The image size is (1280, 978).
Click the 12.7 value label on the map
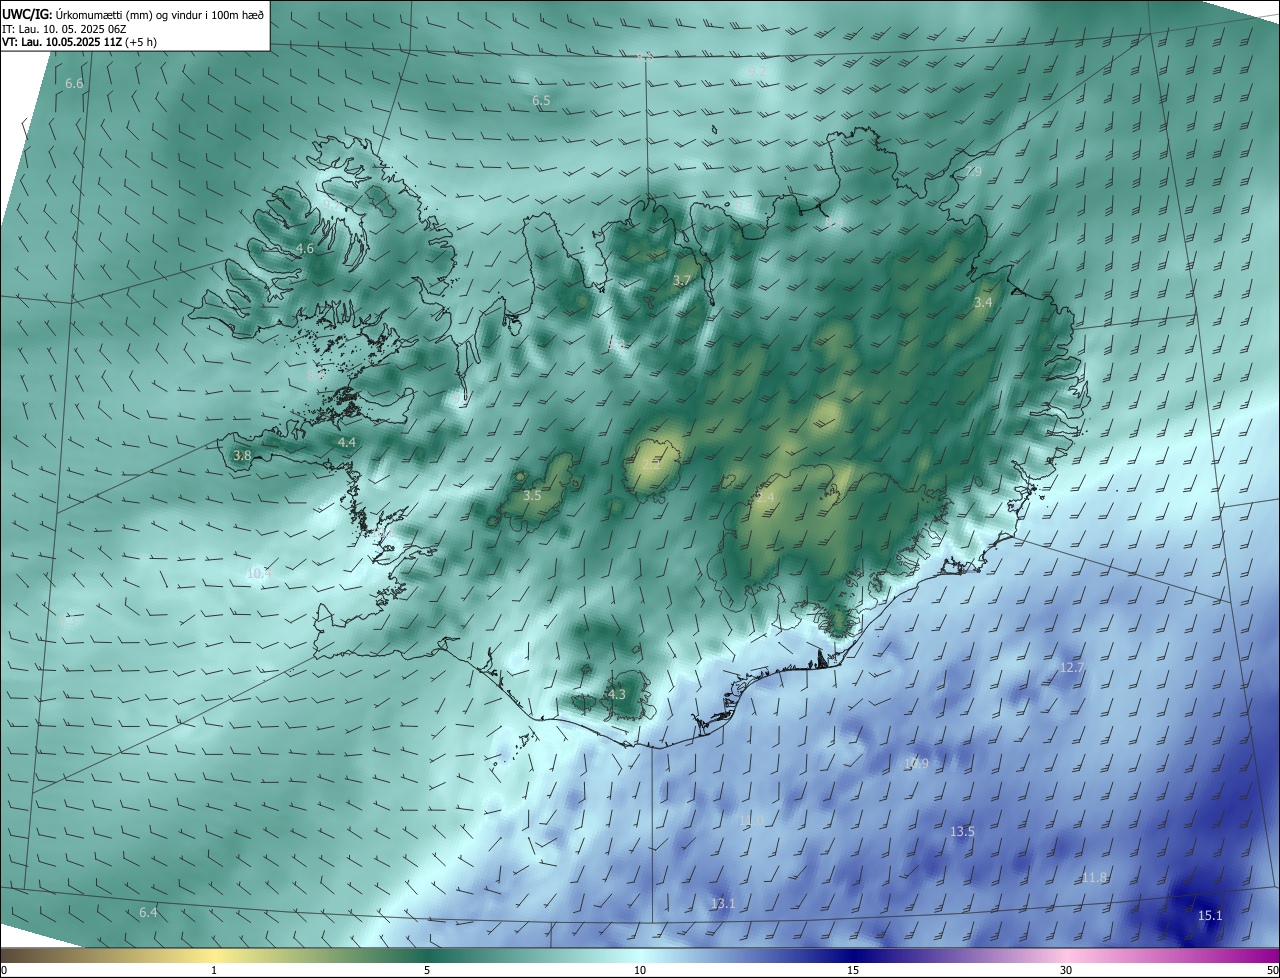pyautogui.click(x=1071, y=667)
